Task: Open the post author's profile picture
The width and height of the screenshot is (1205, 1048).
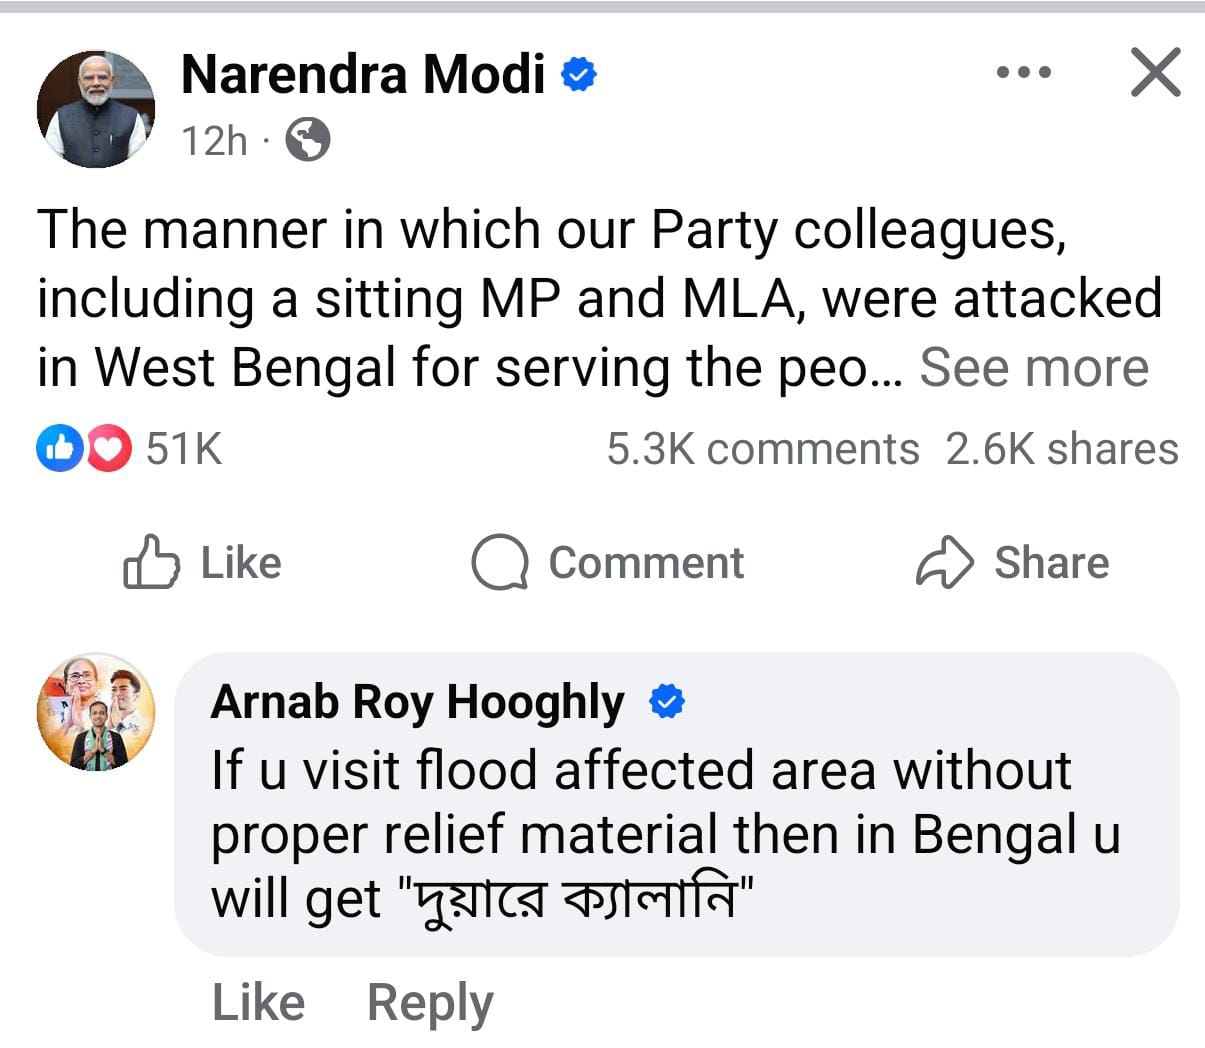Action: (x=96, y=109)
